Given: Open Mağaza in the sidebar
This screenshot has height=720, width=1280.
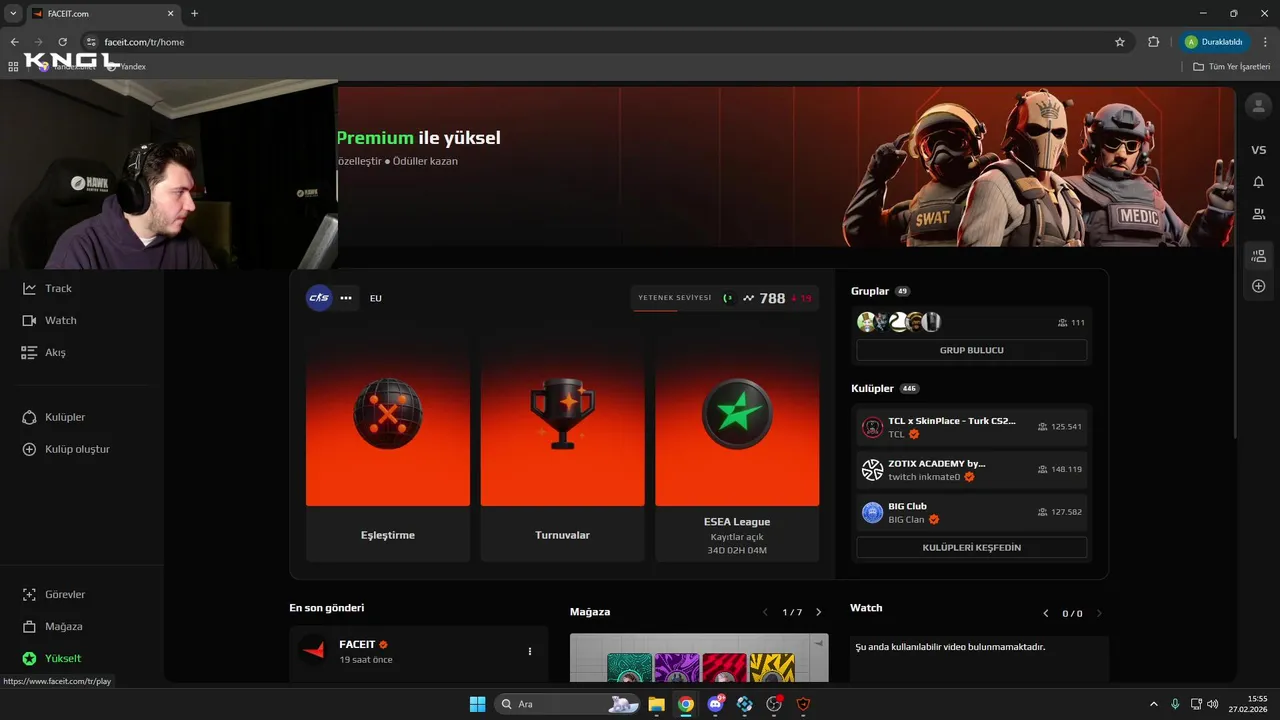Looking at the screenshot, I should (x=52, y=626).
